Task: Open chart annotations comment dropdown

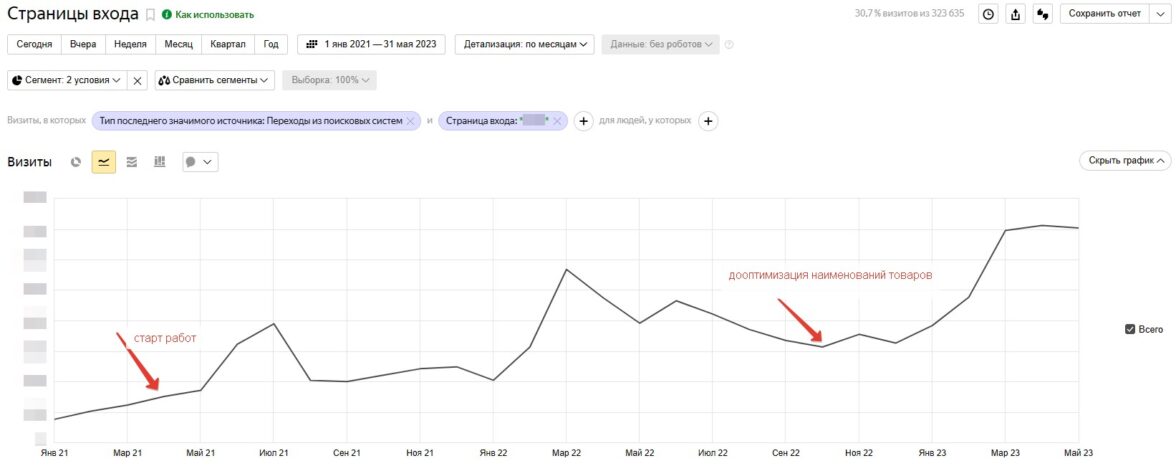Action: click(x=200, y=161)
